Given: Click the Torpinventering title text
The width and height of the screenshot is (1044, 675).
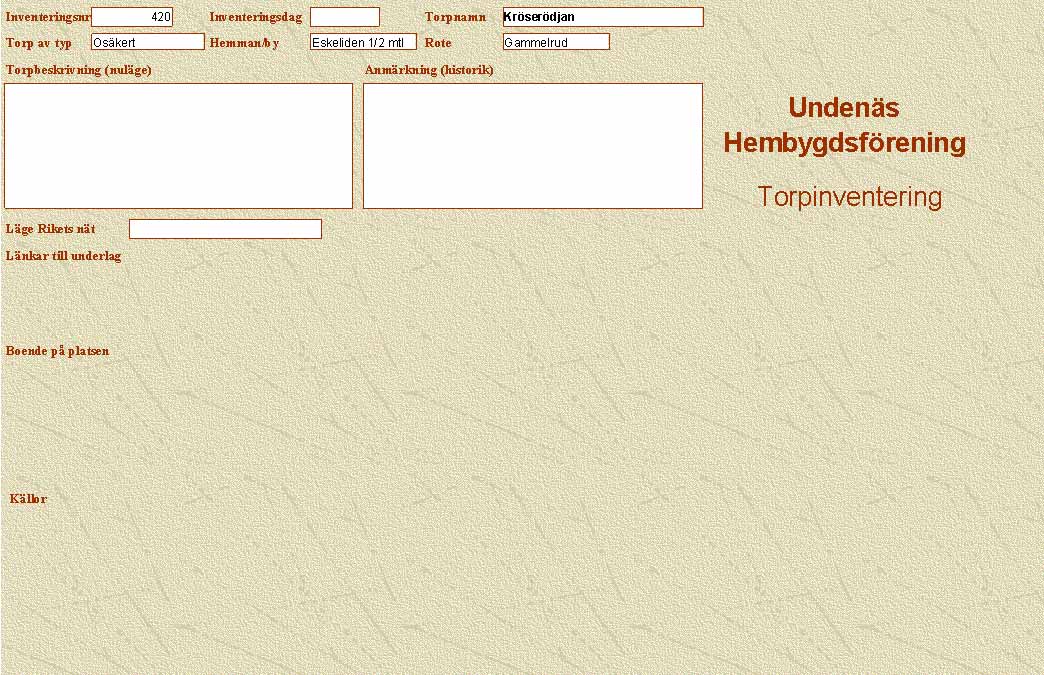Looking at the screenshot, I should pyautogui.click(x=849, y=197).
